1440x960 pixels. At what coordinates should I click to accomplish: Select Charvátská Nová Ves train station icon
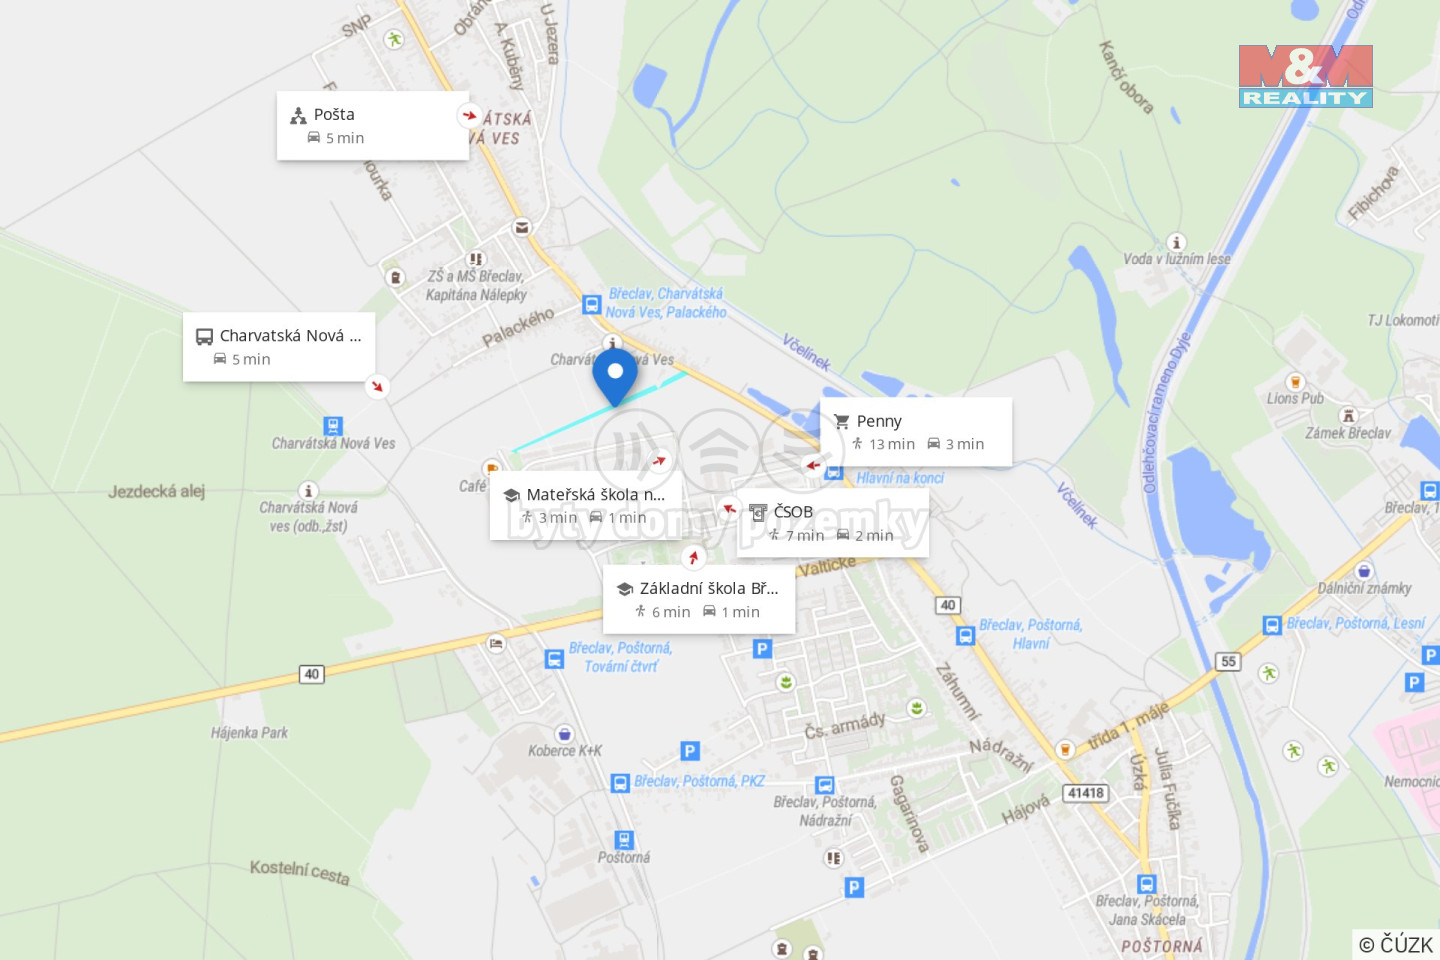click(333, 426)
